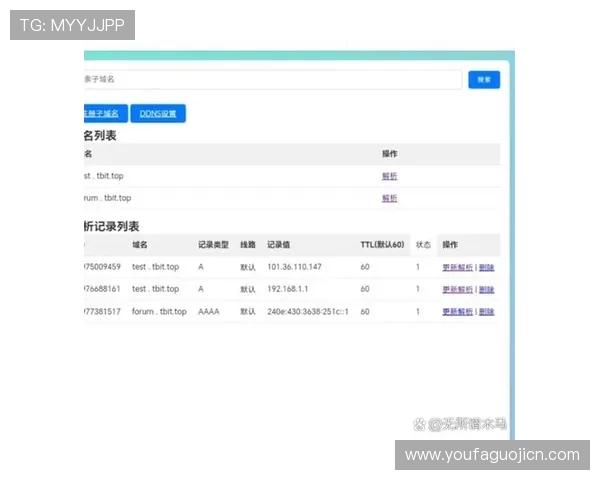Select record ID ending 75009459

(x=102, y=267)
